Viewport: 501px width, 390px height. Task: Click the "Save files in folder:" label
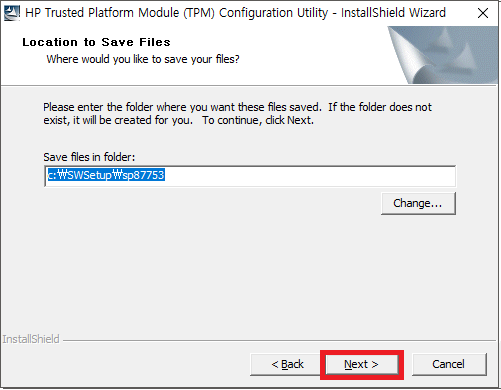point(89,157)
